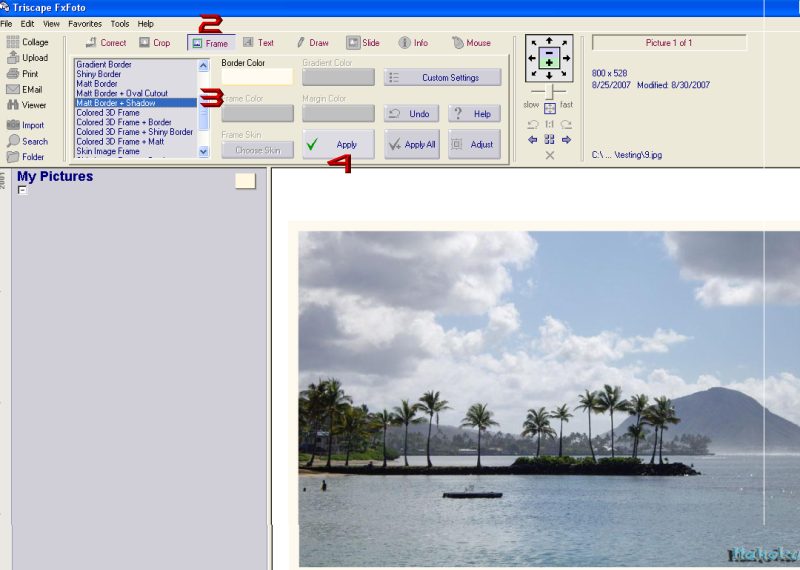Pick a Border Color swatch
Image resolution: width=800 pixels, height=570 pixels.
tap(257, 77)
